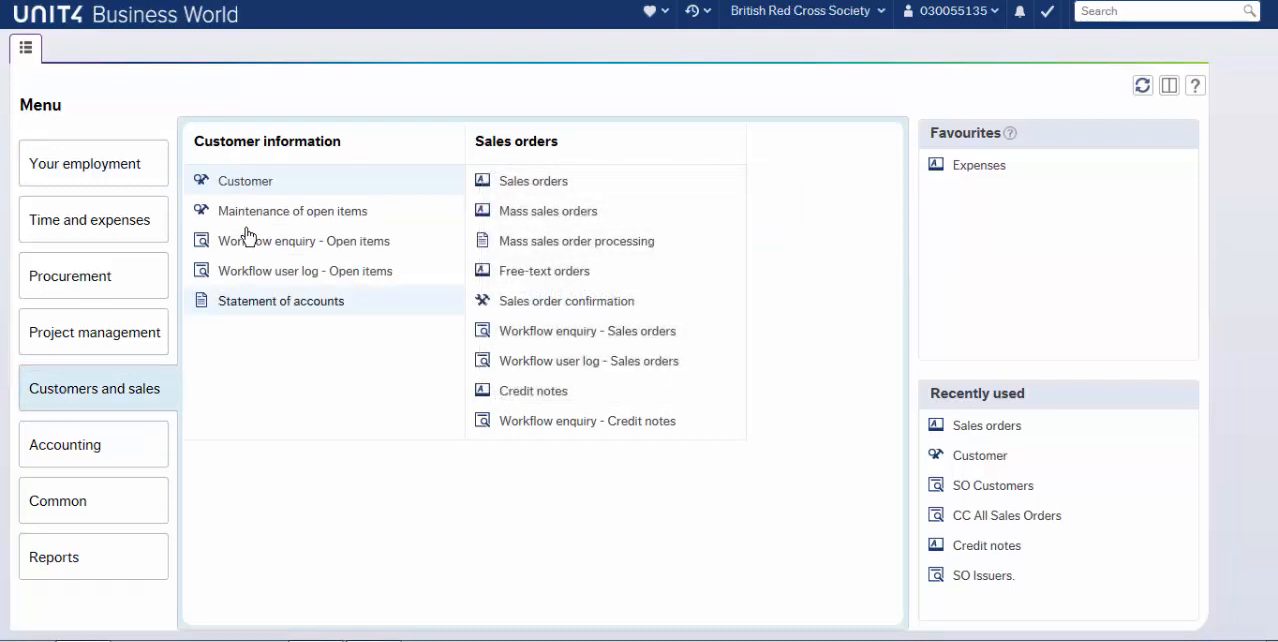Toggle the column layout icon
Screen dimensions: 1278x642
pyautogui.click(x=1169, y=86)
